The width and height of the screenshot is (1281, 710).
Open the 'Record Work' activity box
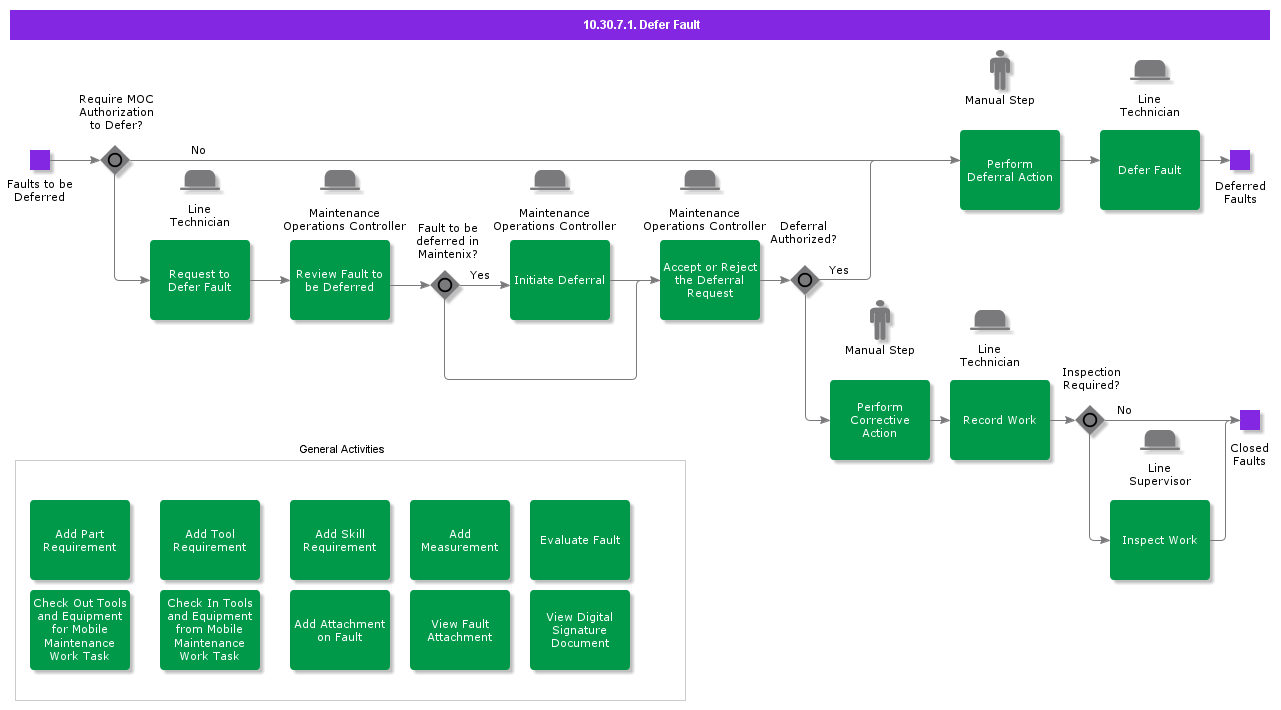[1000, 420]
